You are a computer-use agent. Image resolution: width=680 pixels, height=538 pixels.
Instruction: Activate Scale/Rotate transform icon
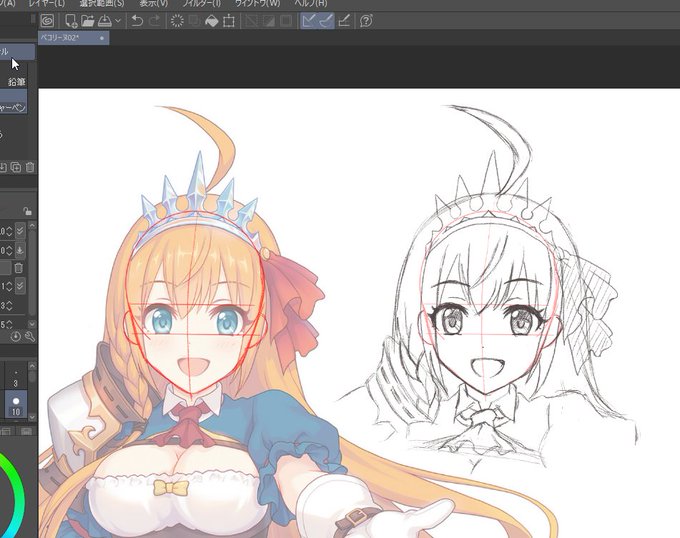pos(229,20)
